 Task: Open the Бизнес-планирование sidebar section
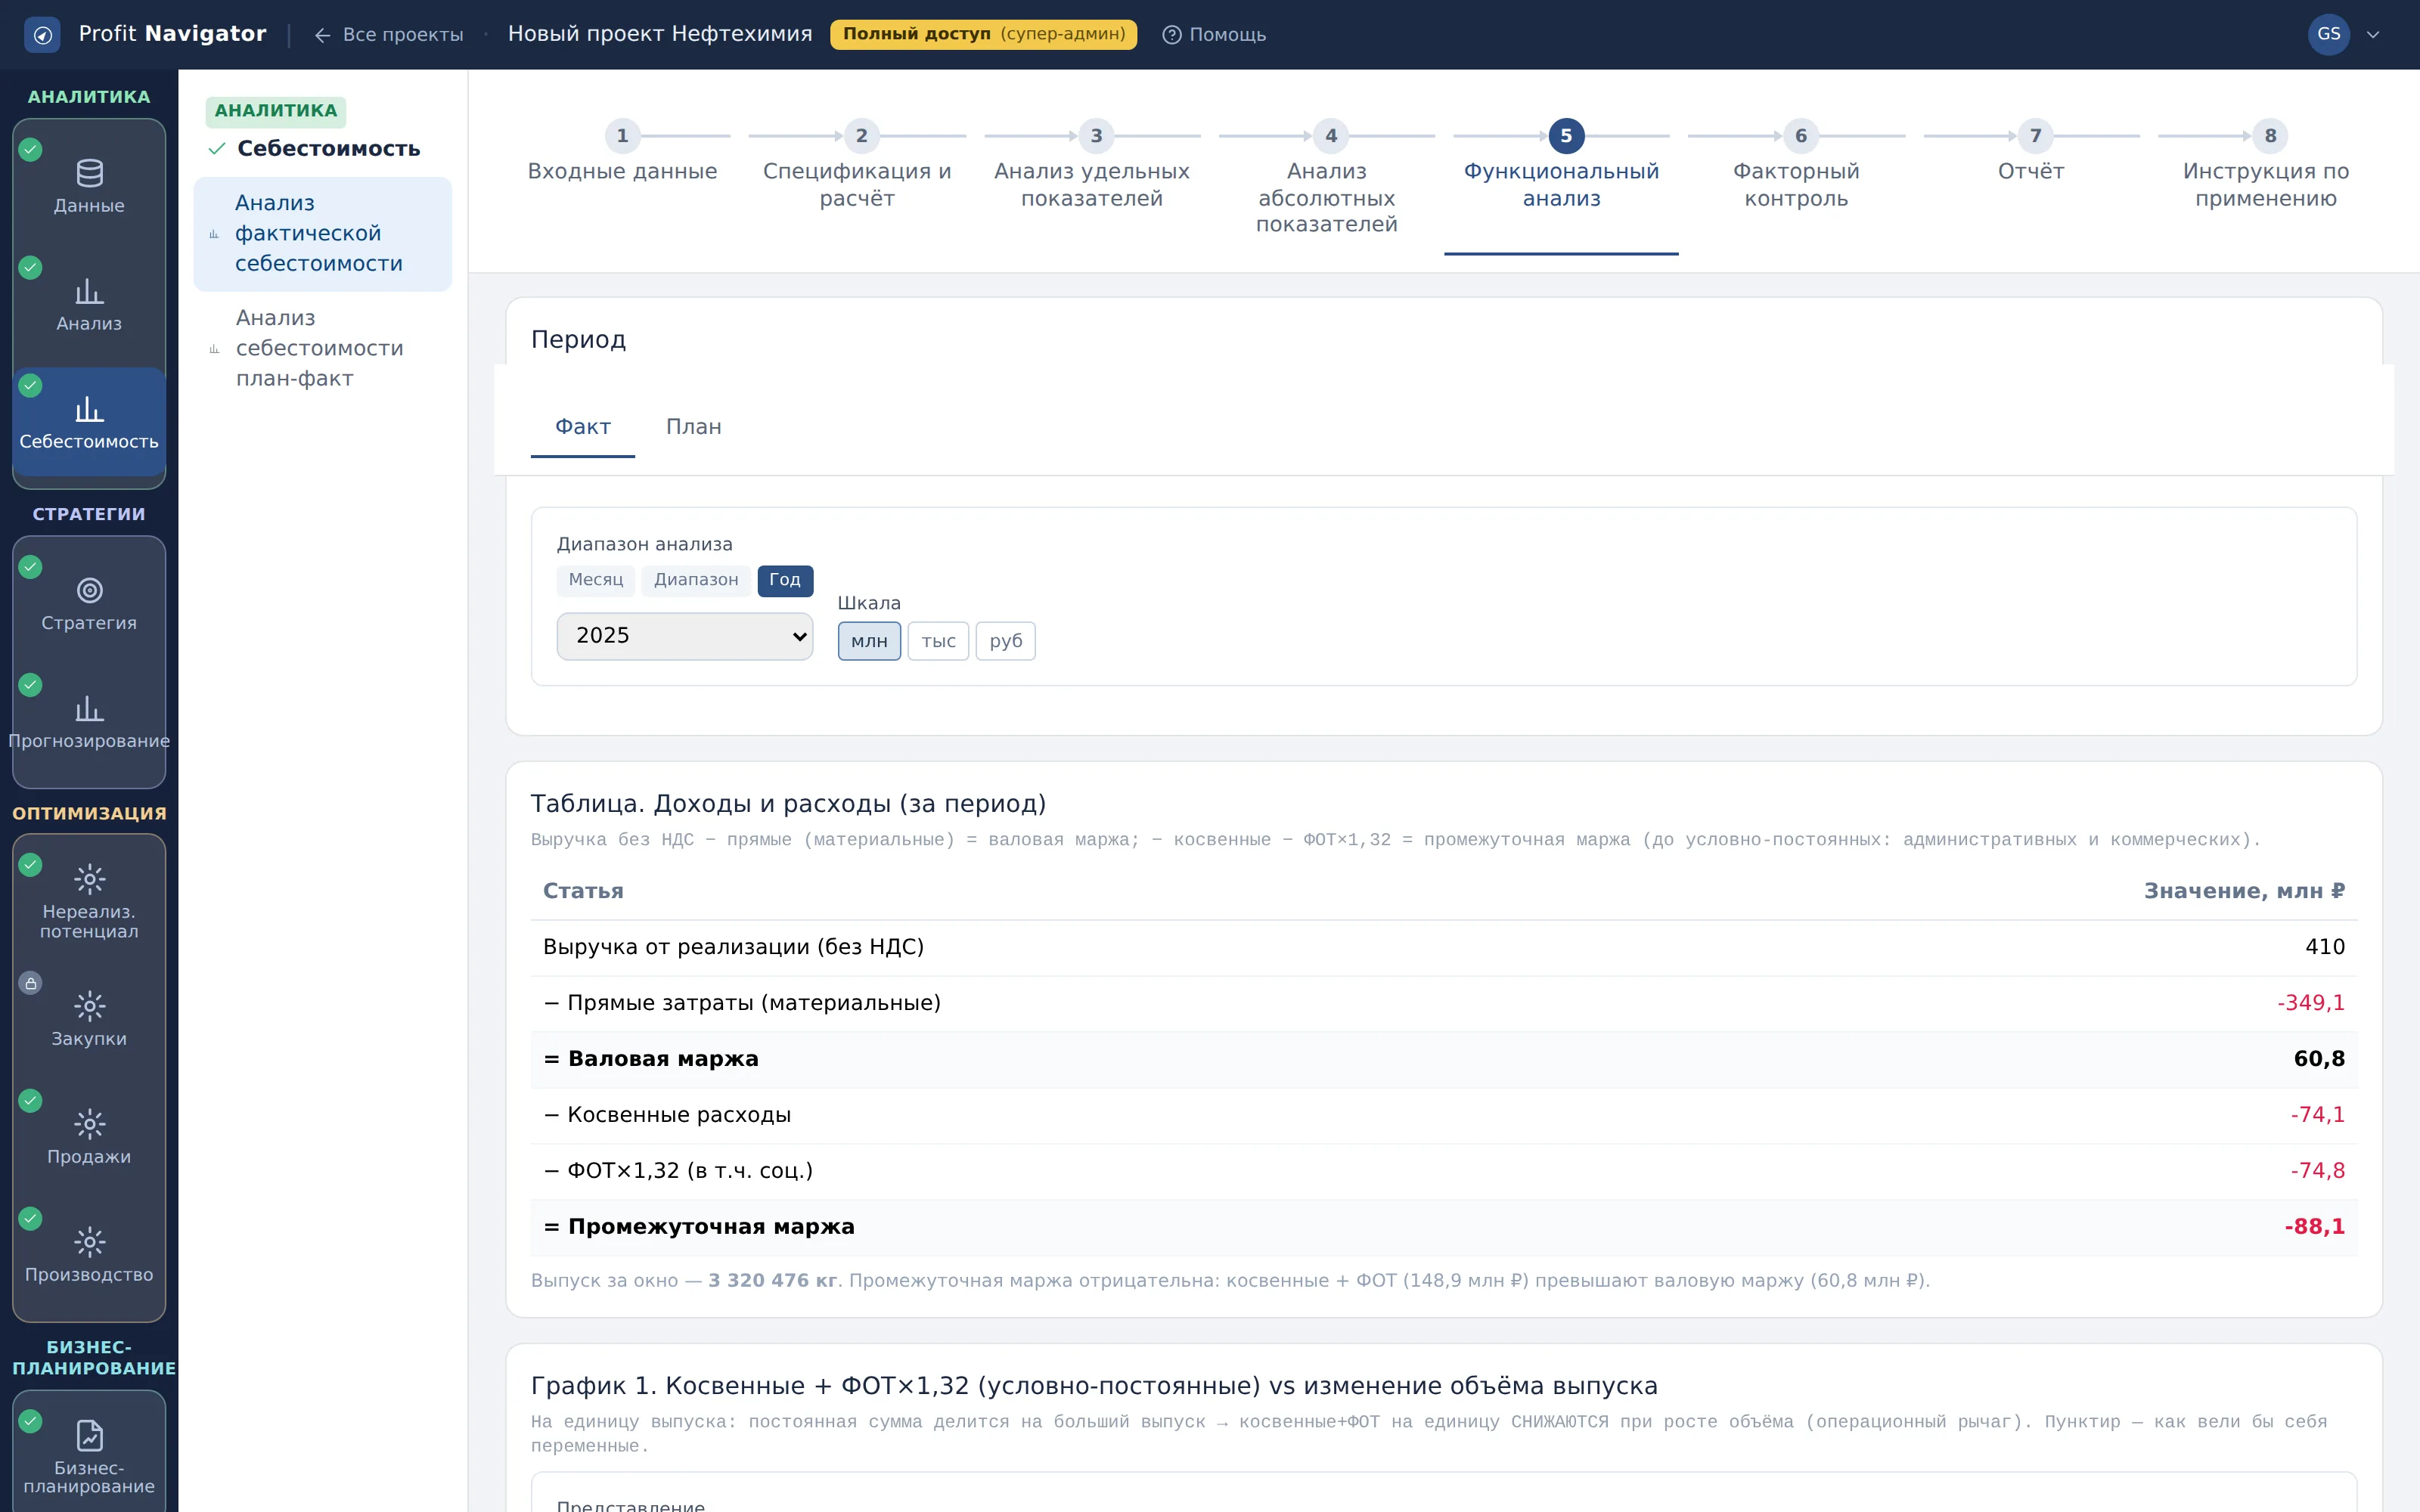click(89, 1456)
